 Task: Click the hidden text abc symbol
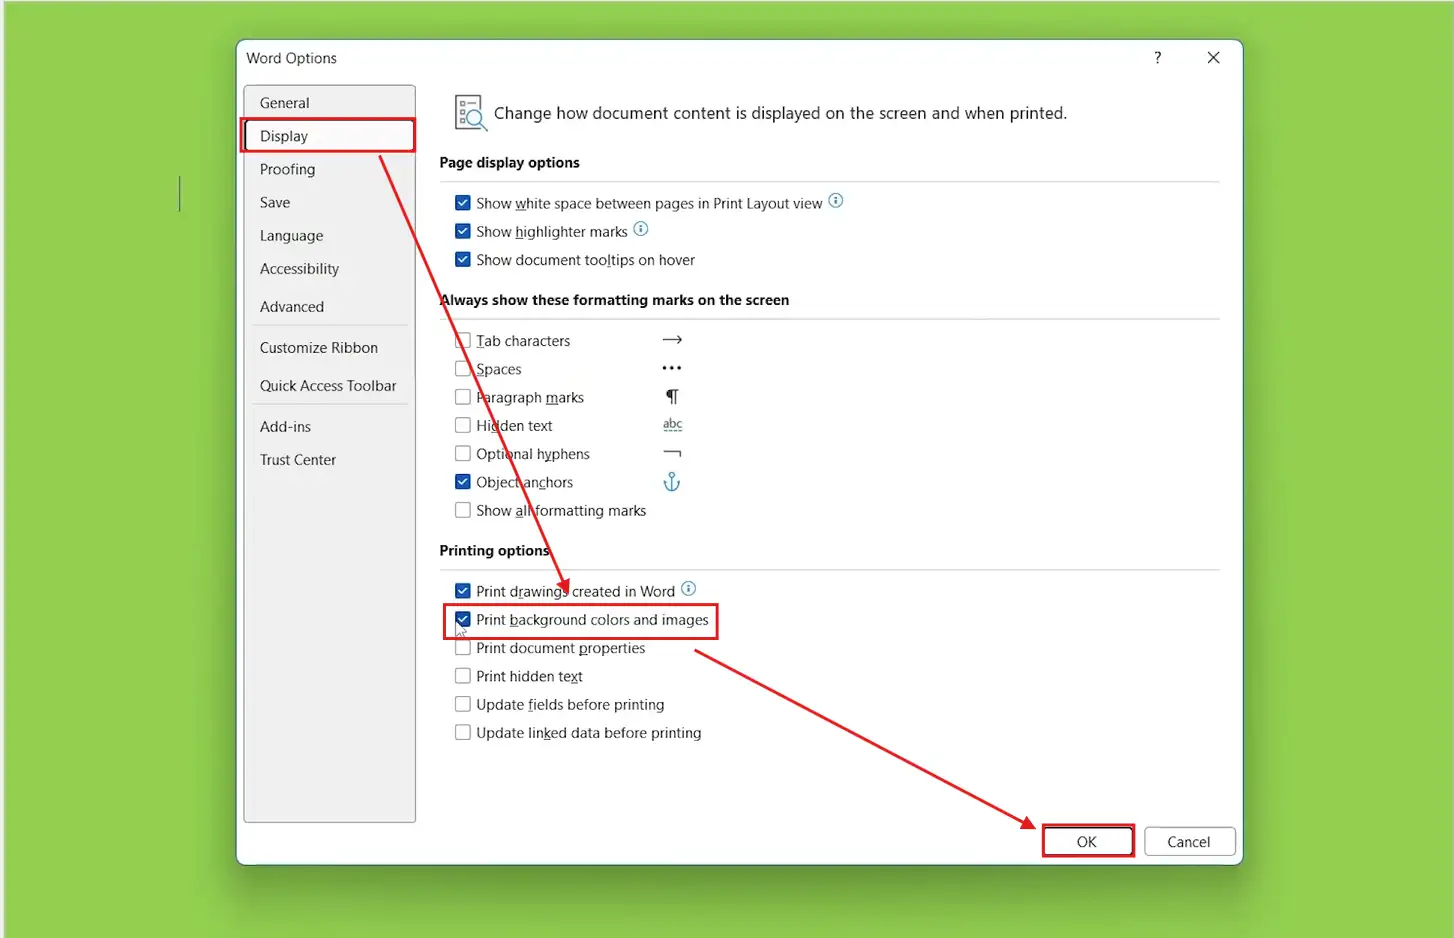pos(672,425)
